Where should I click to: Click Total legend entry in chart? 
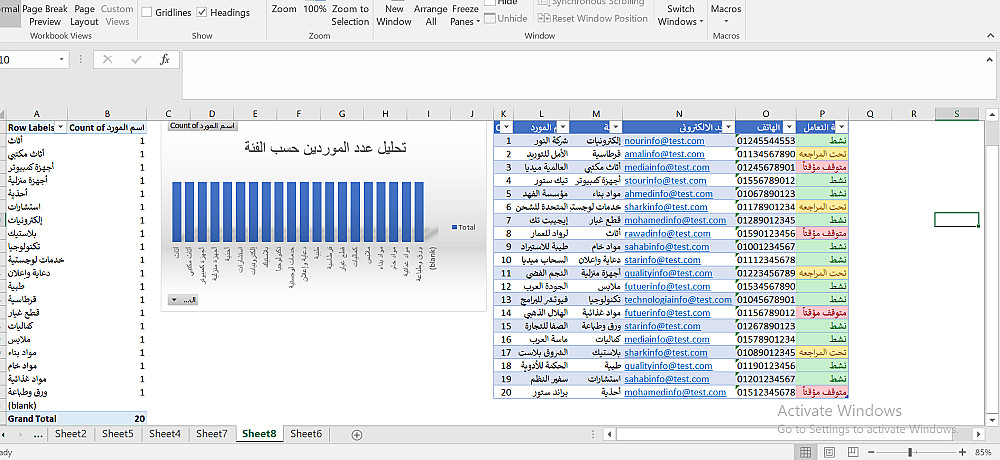(464, 227)
